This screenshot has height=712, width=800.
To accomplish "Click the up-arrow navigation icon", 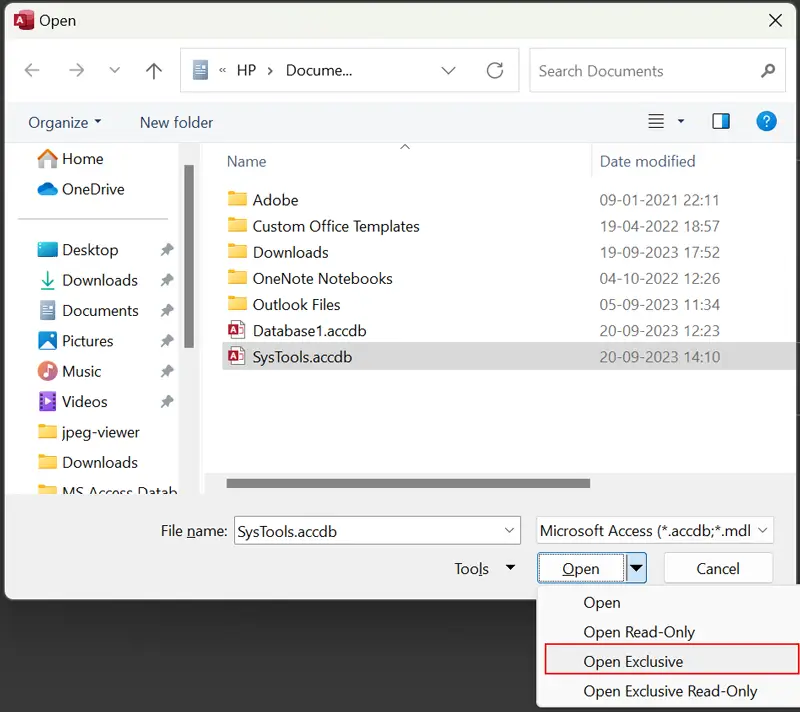I will point(154,70).
